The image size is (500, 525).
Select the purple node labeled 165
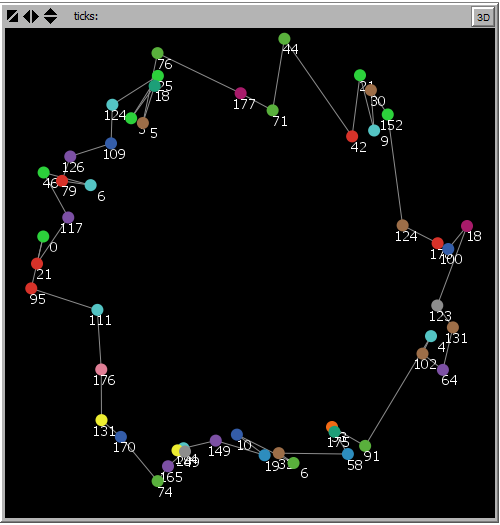[168, 466]
